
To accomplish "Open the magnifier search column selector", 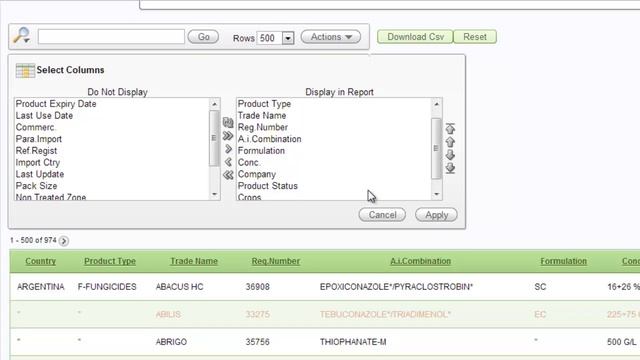I will point(22,36).
